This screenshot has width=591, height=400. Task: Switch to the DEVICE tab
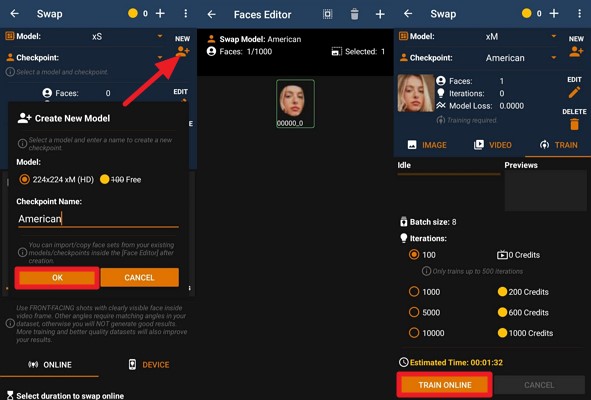click(149, 365)
